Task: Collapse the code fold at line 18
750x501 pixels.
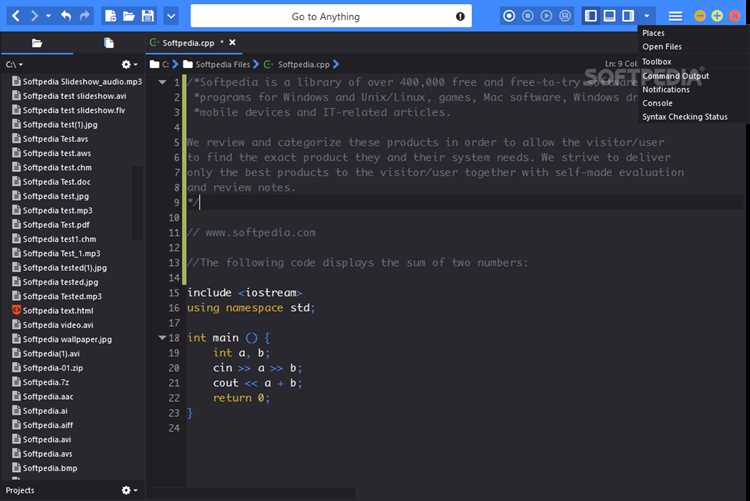Action: click(x=162, y=338)
